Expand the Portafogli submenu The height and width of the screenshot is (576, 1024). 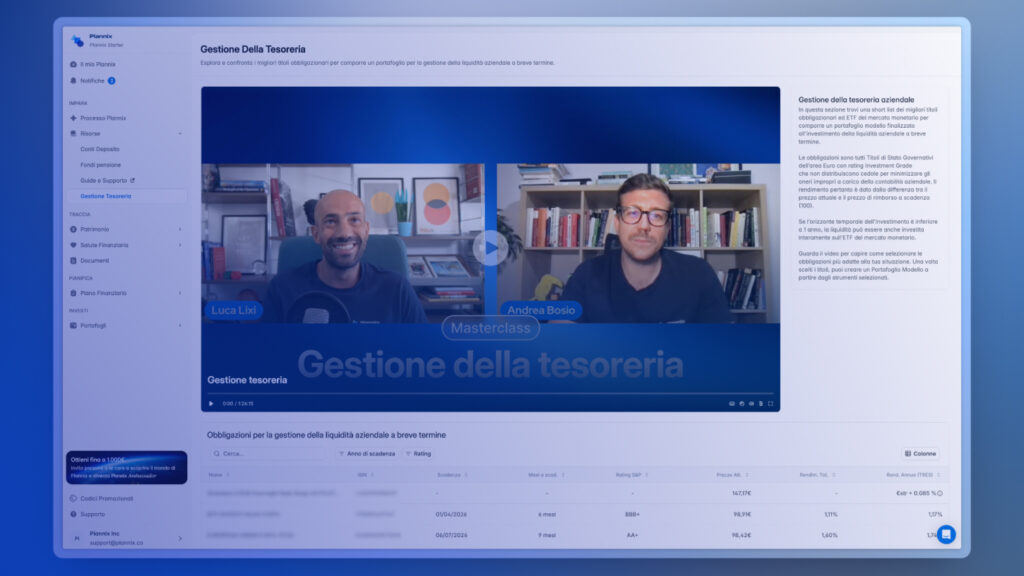coord(179,325)
